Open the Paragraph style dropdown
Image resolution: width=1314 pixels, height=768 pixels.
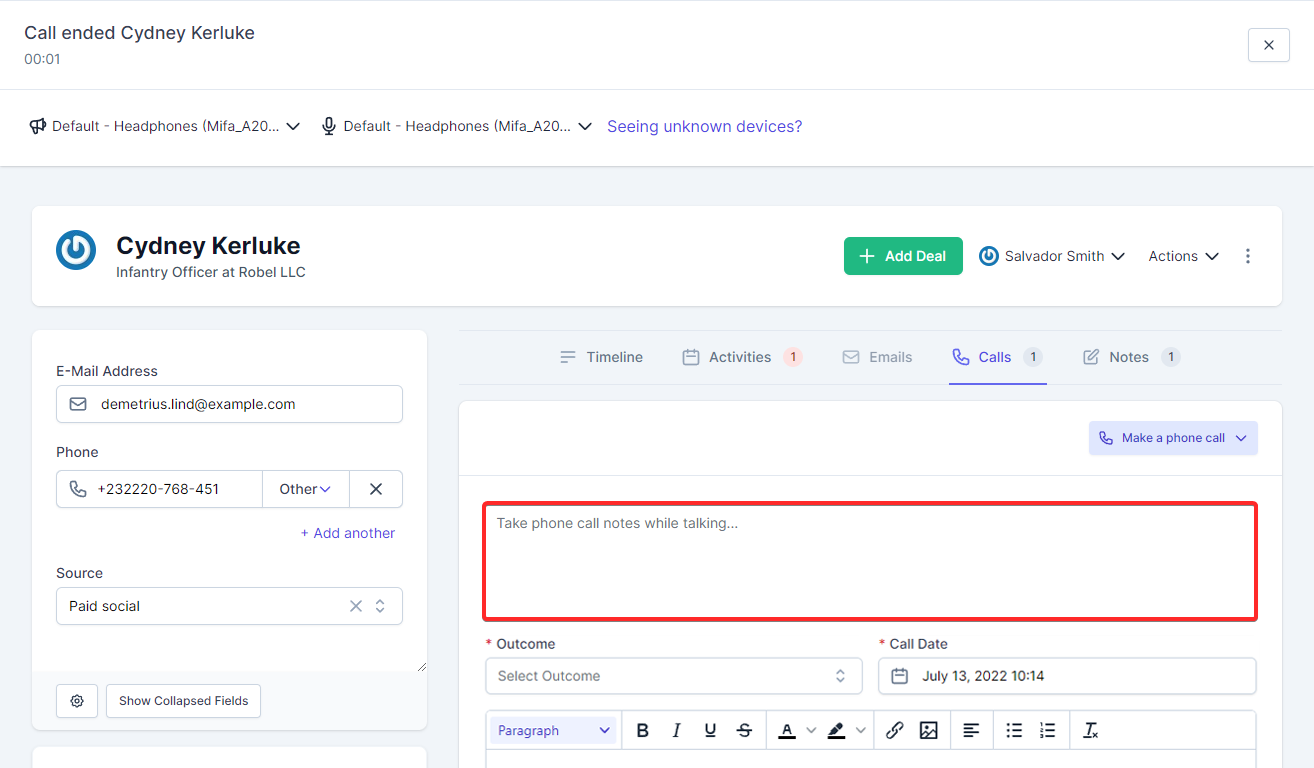pyautogui.click(x=554, y=731)
